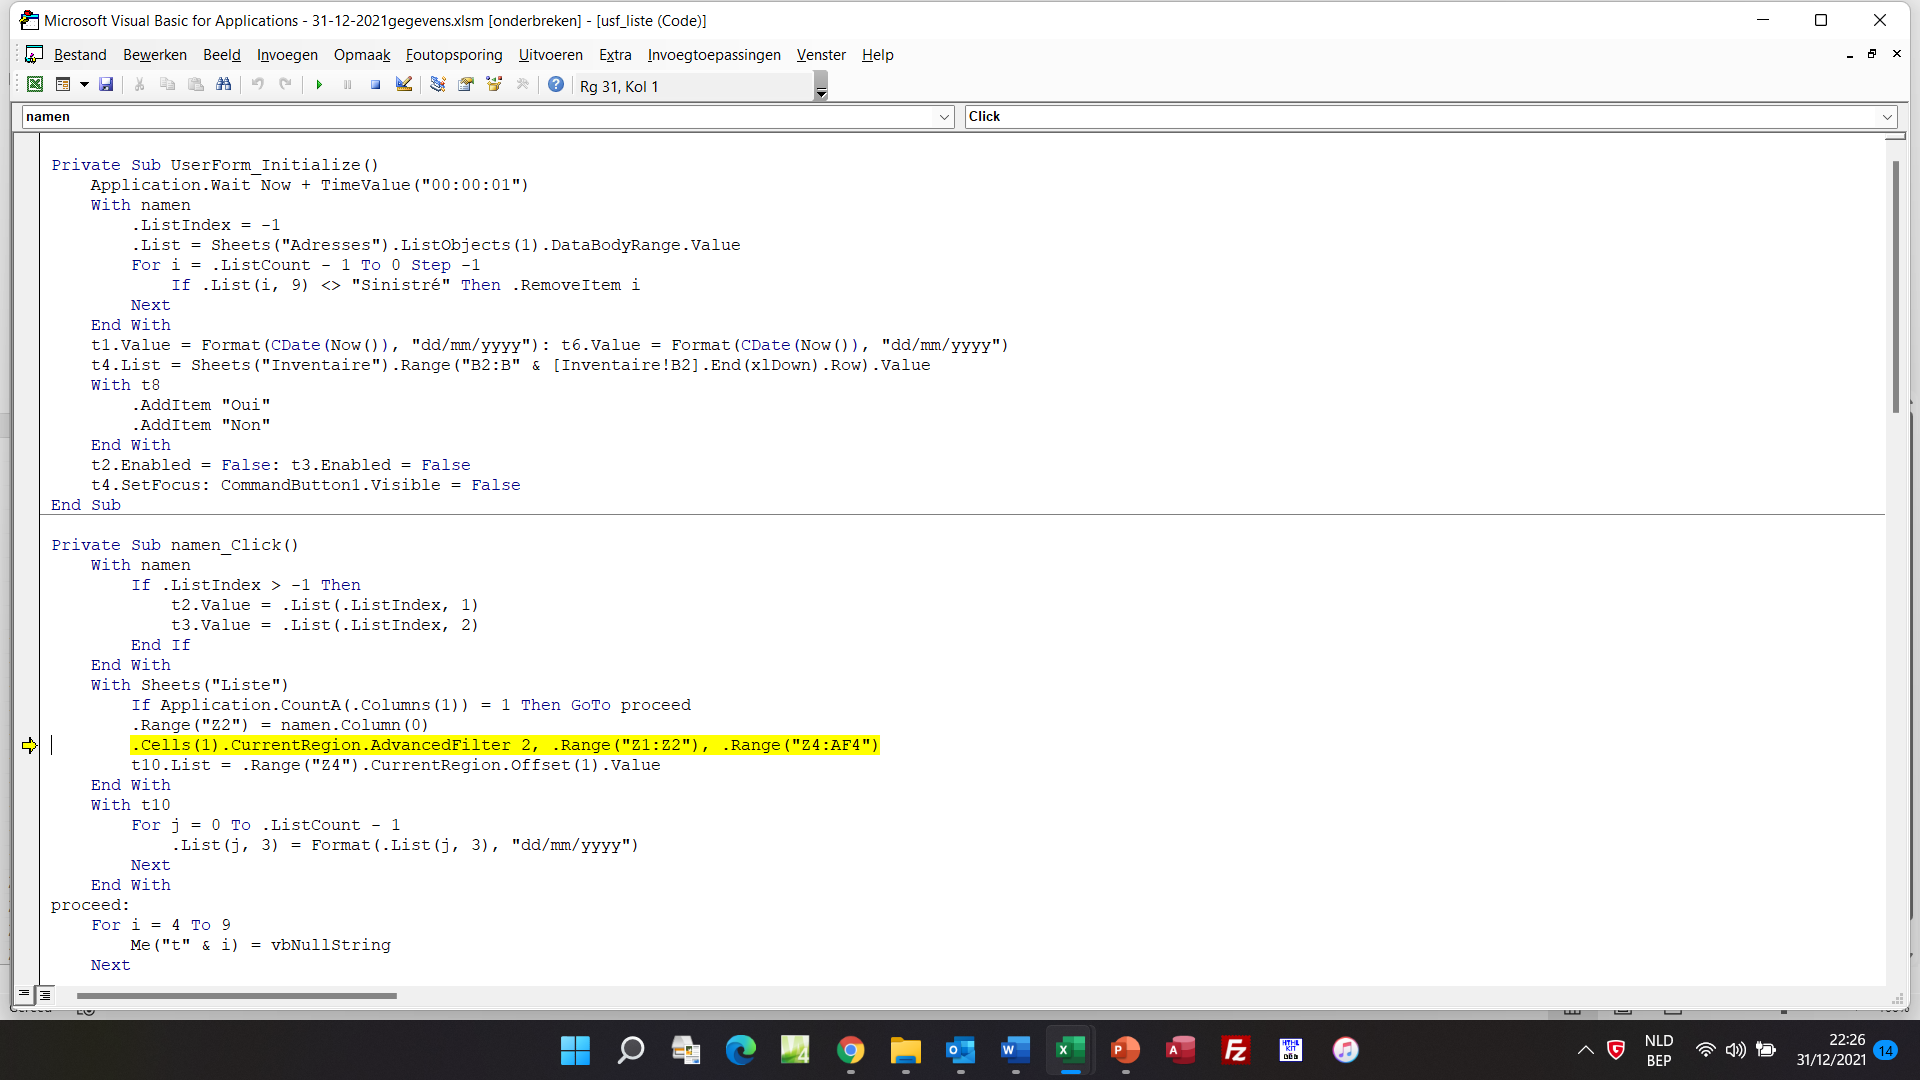This screenshot has height=1080, width=1920.
Task: Switch to Procedure View button
Action: pyautogui.click(x=24, y=995)
